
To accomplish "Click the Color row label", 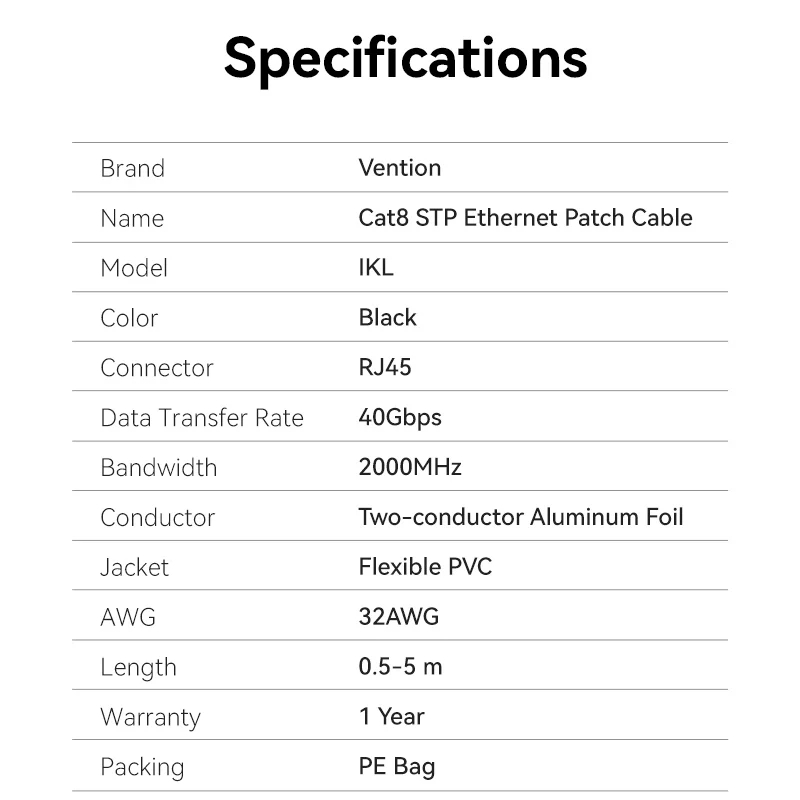I will [129, 318].
